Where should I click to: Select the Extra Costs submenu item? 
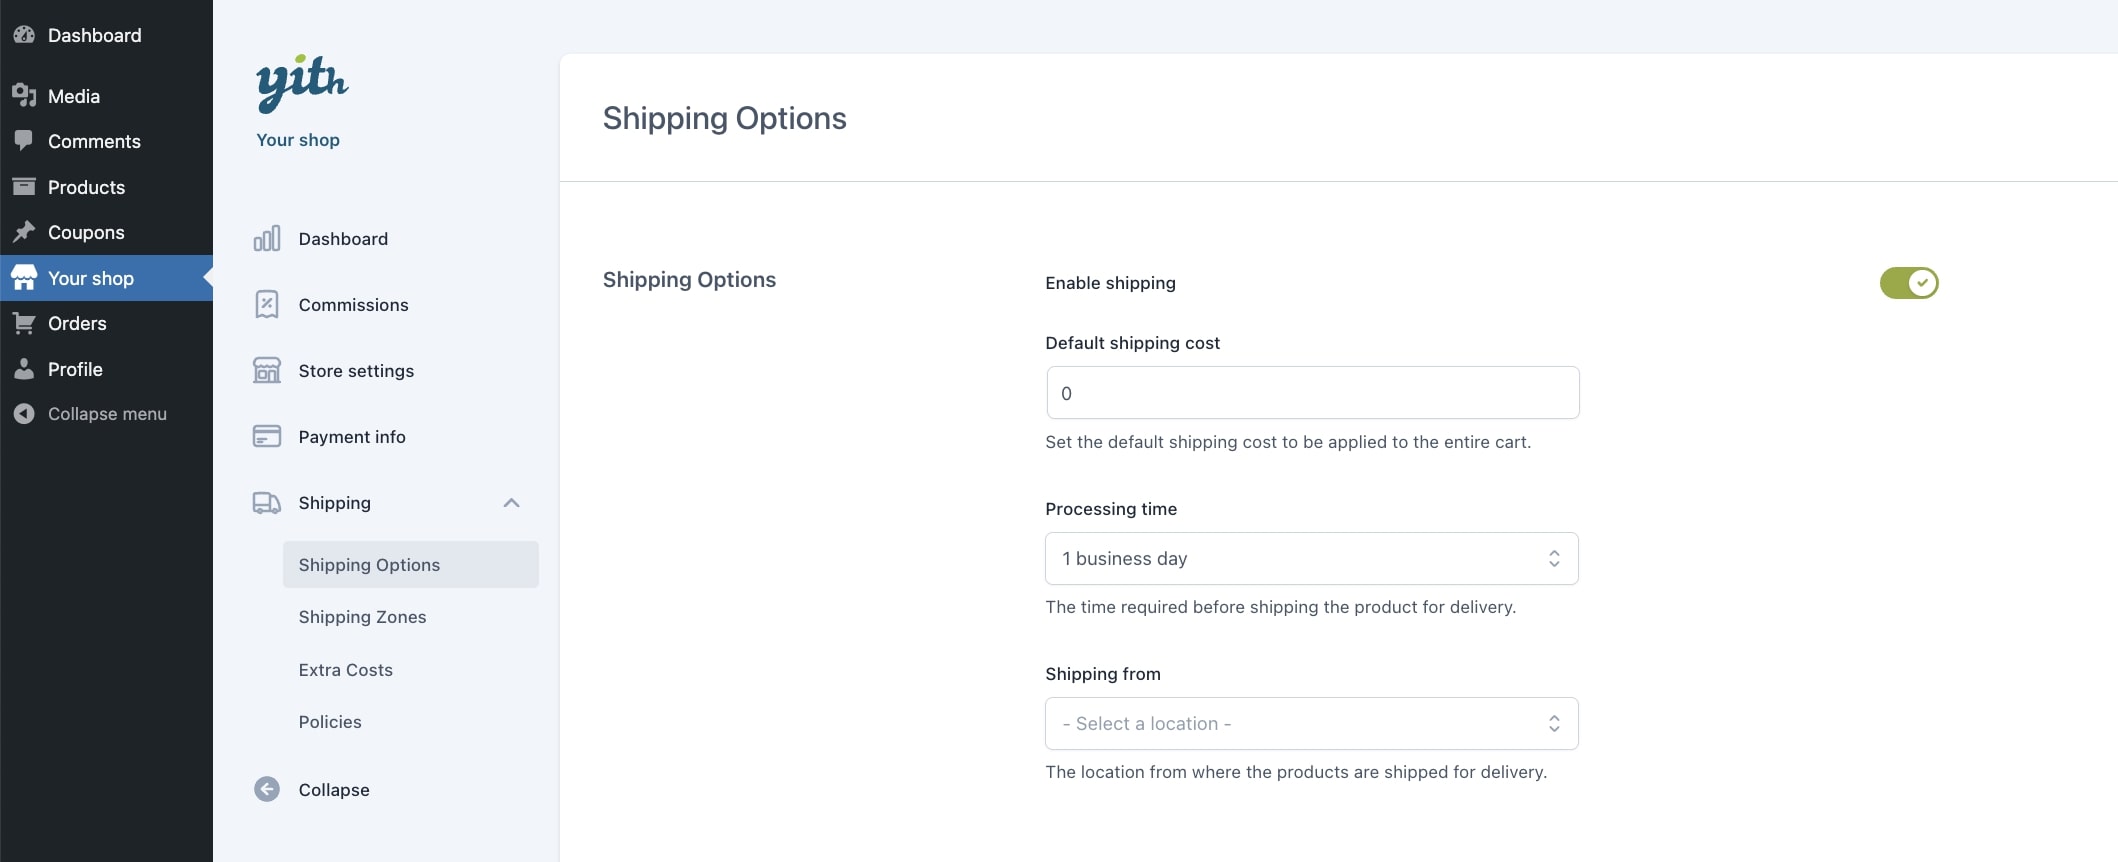point(345,670)
